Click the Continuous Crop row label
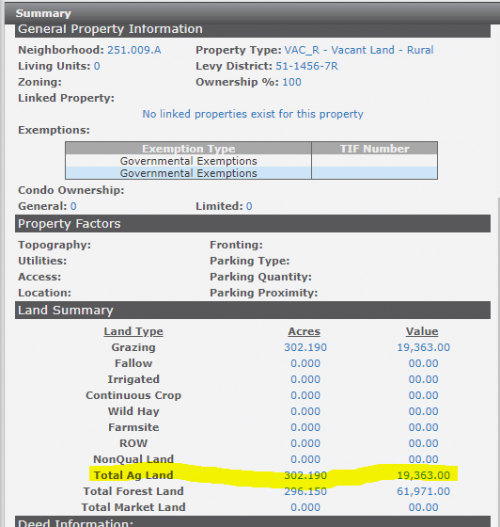 (133, 396)
